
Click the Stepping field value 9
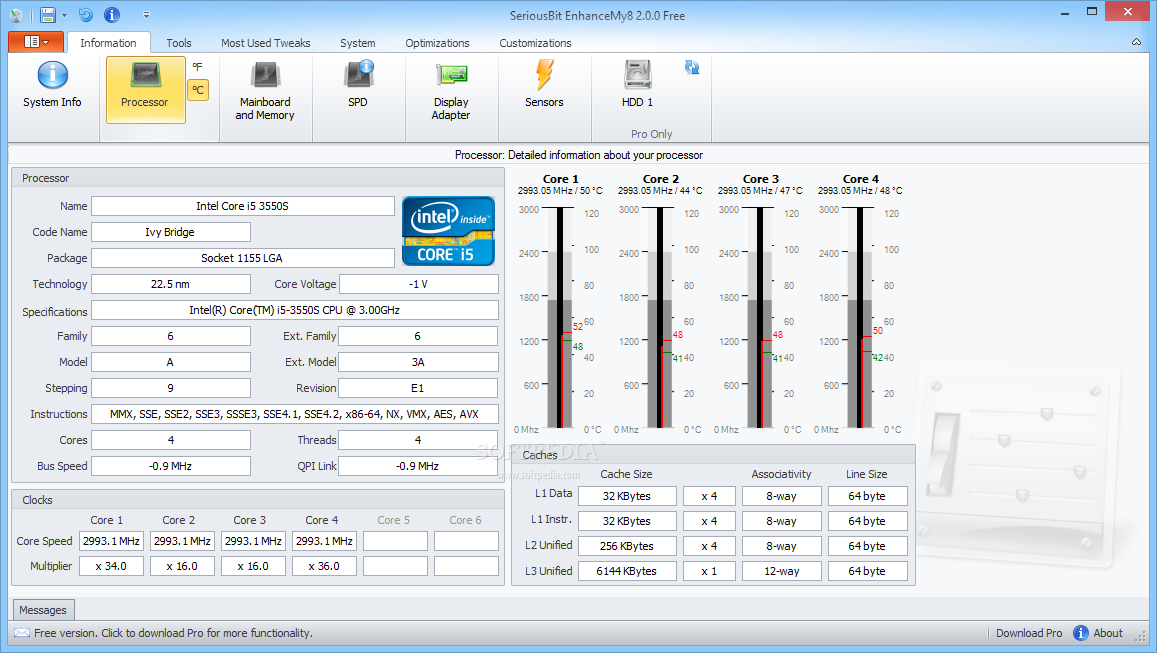(x=170, y=388)
